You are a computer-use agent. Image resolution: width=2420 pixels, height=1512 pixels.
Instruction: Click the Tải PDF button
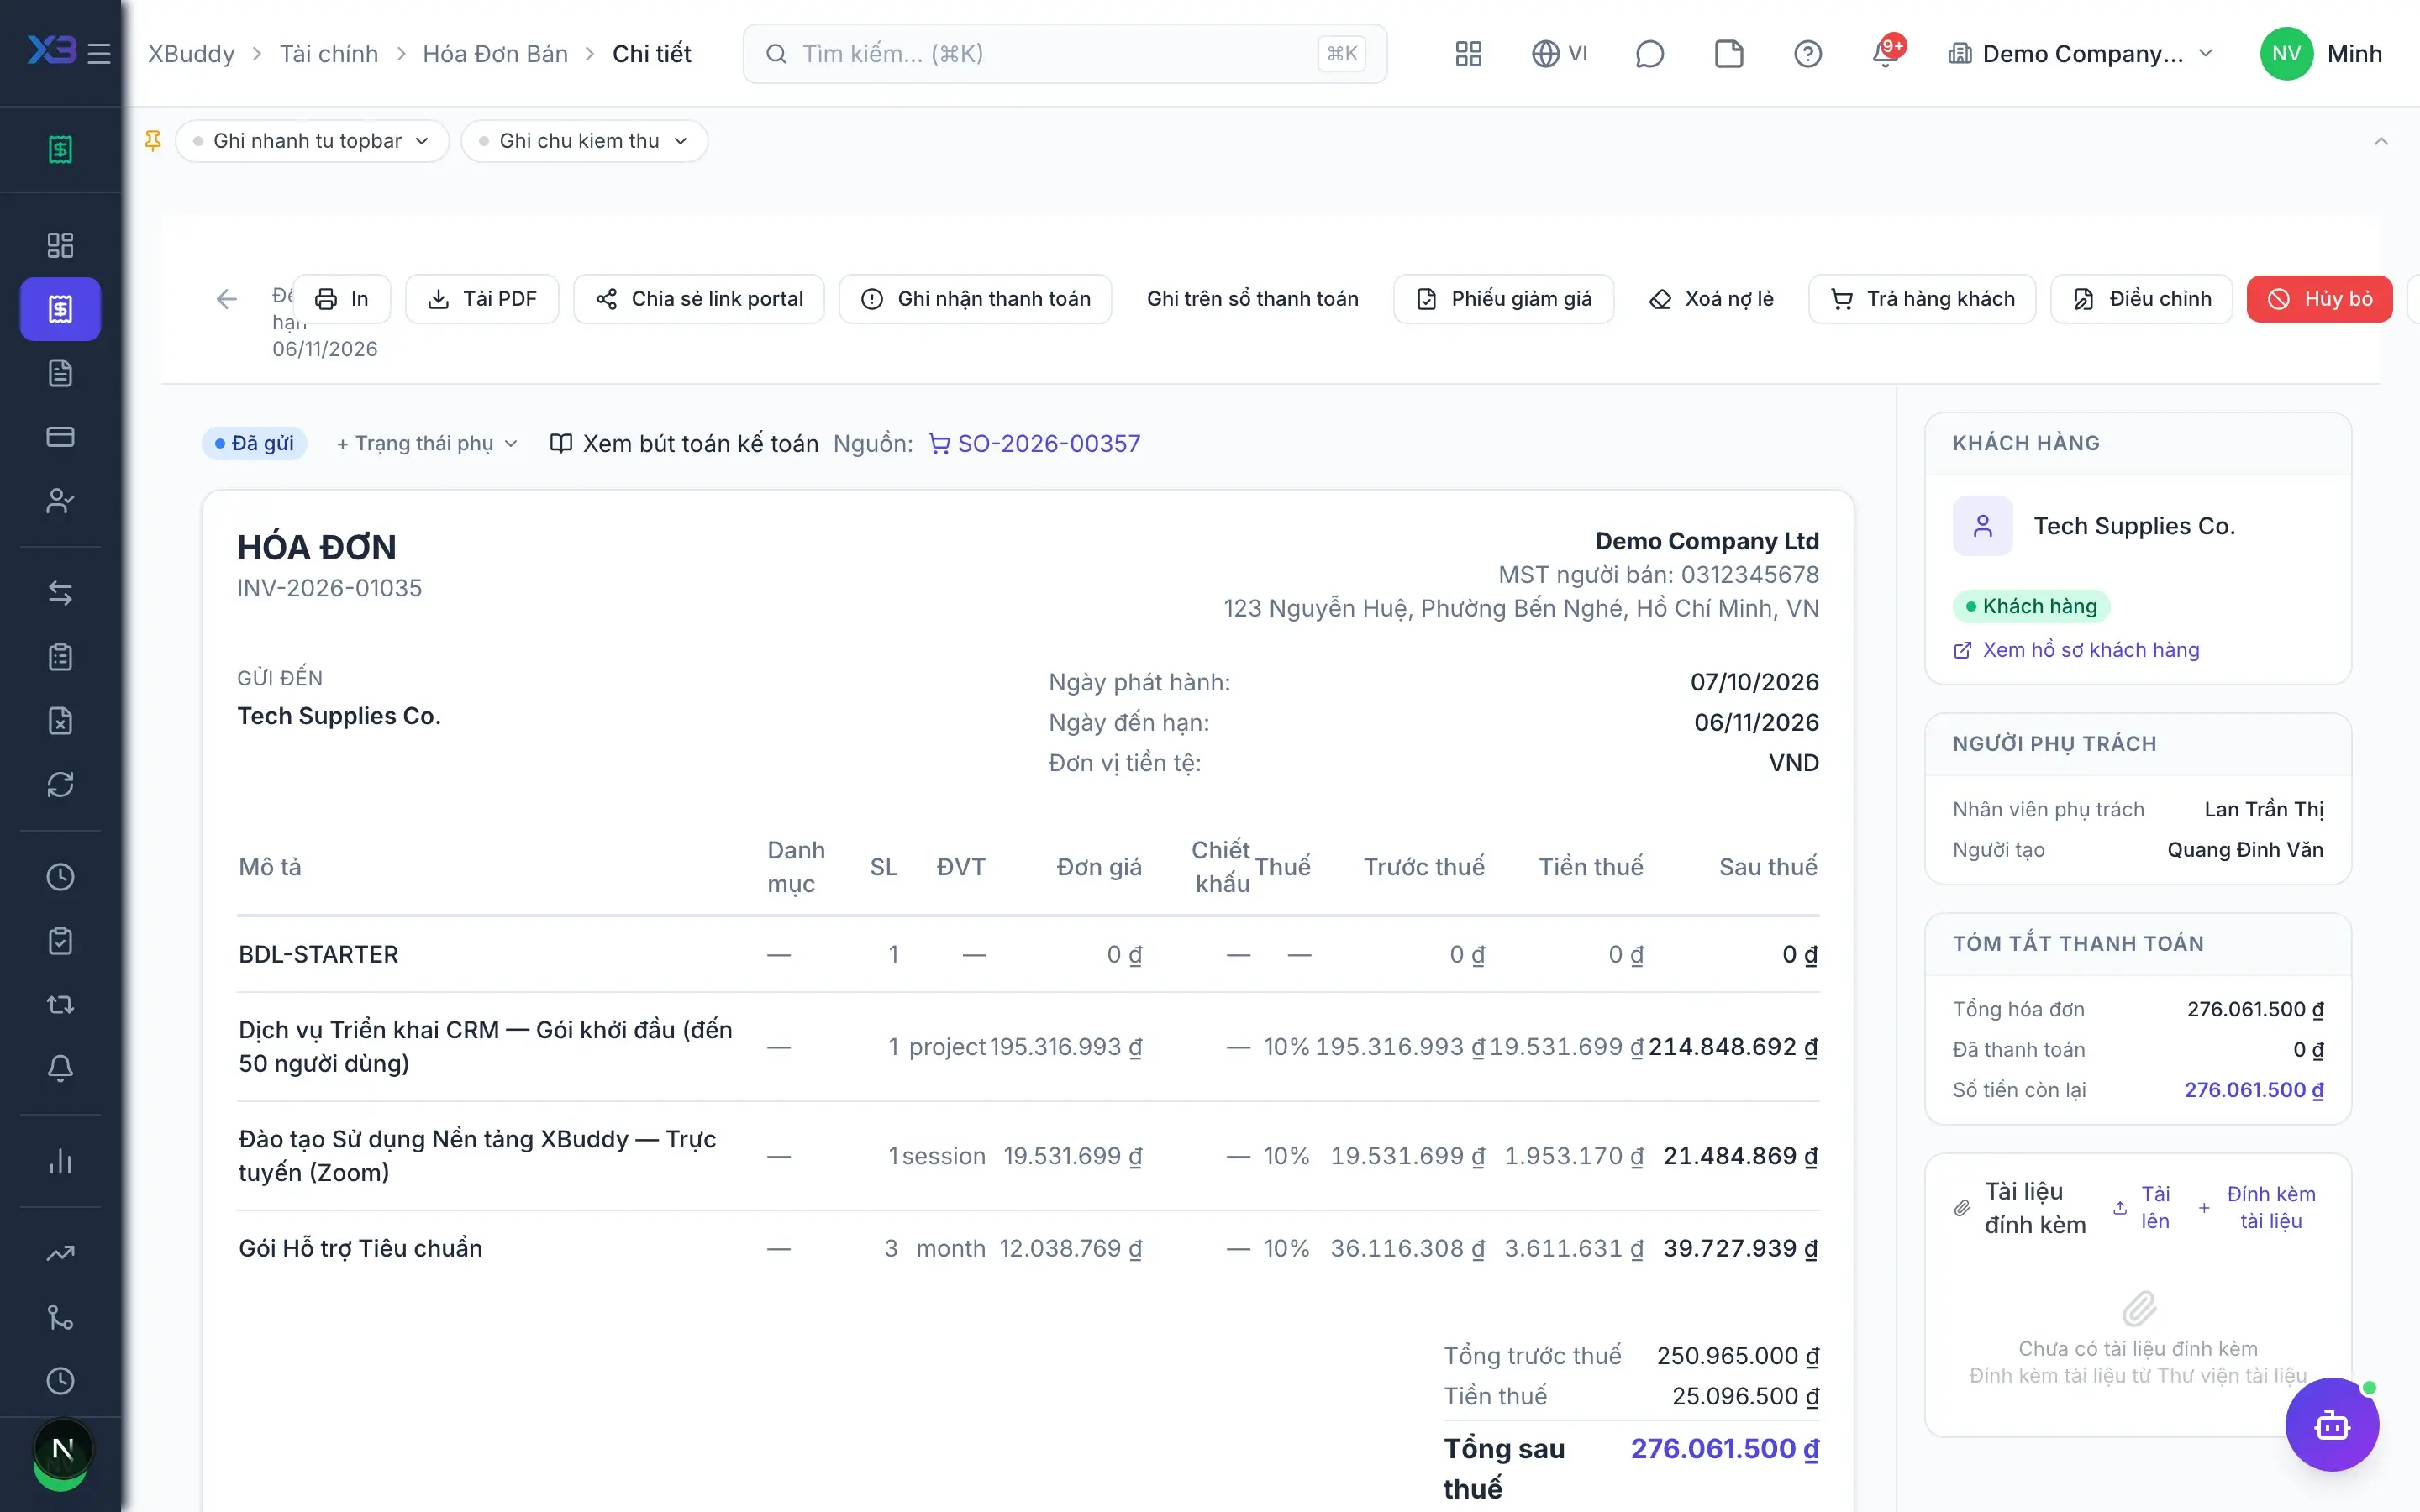[482, 298]
